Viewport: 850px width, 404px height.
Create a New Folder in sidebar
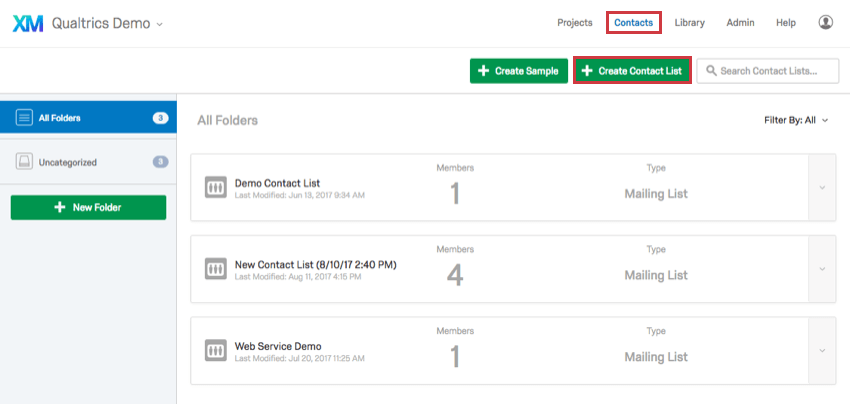(x=88, y=207)
